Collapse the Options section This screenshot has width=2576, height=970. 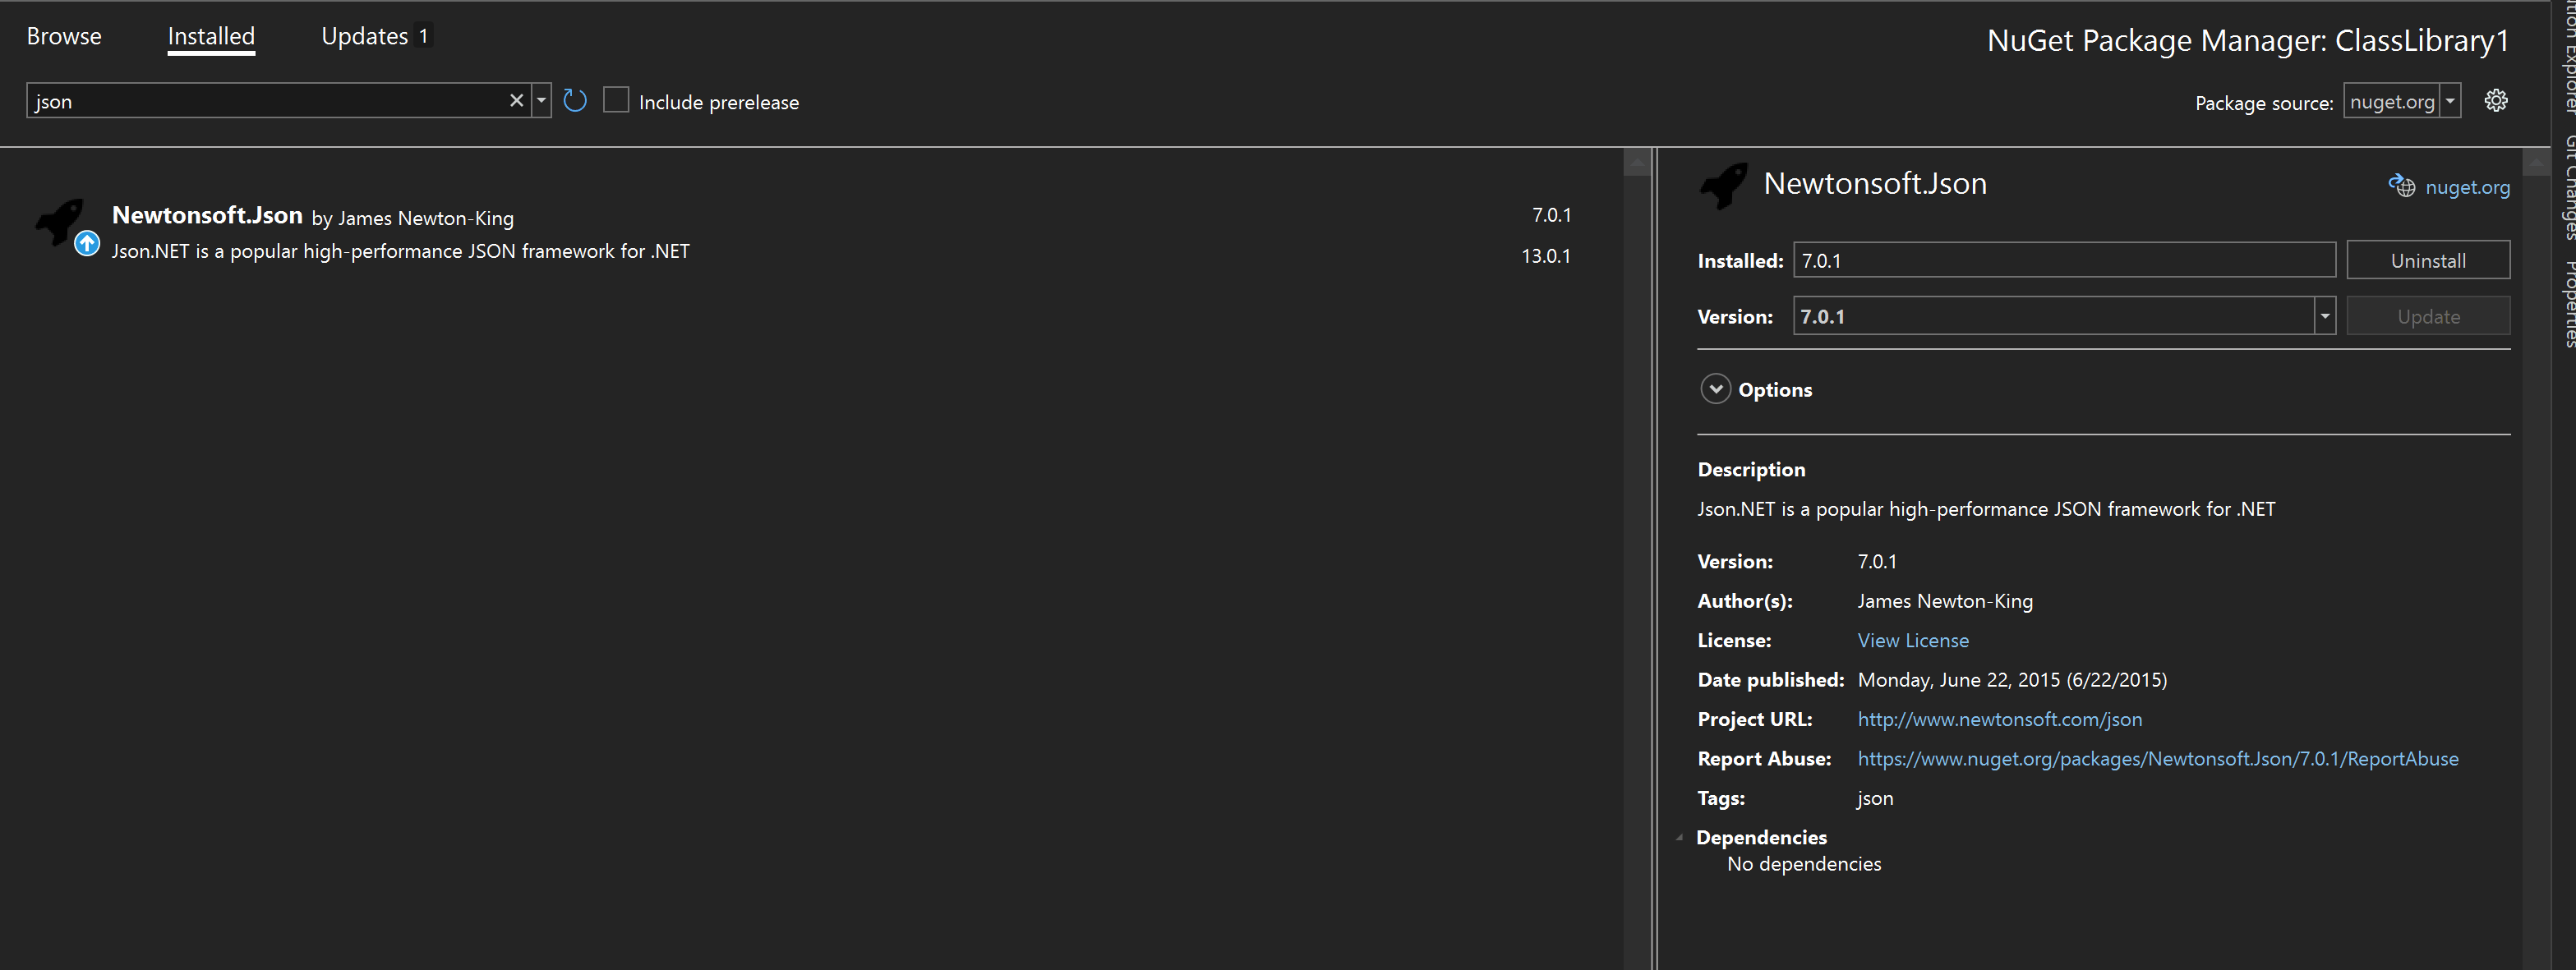(x=1716, y=389)
